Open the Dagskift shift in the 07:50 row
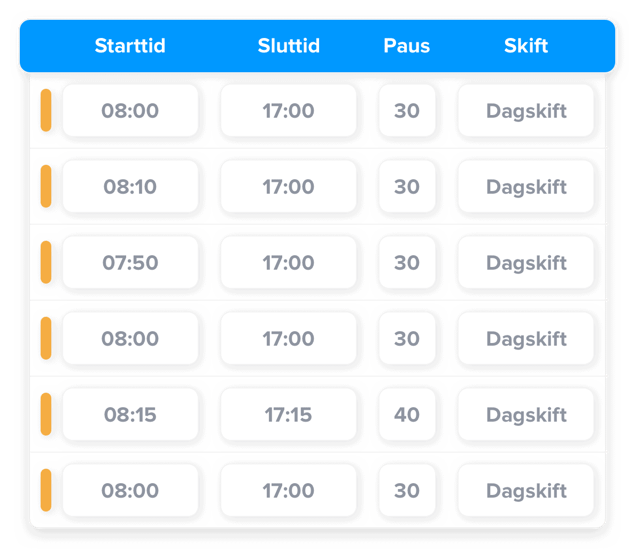The width and height of the screenshot is (635, 549). (526, 263)
